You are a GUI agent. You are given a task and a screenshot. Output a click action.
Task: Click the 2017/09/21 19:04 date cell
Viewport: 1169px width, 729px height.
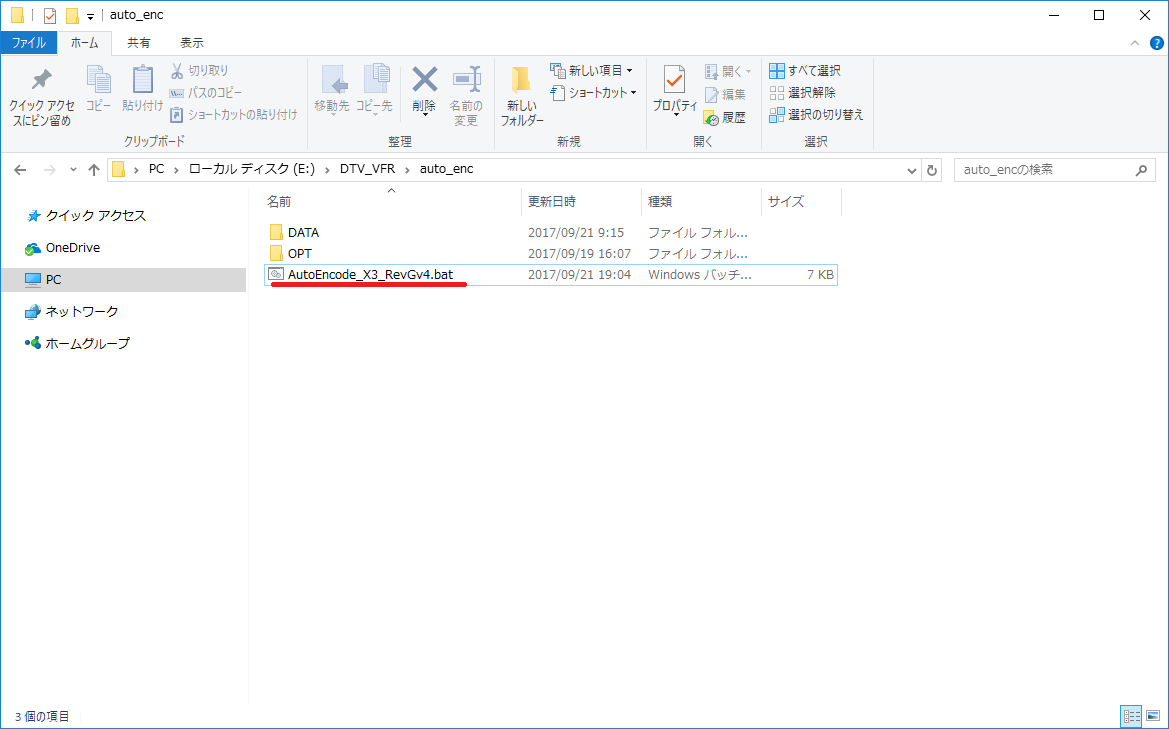(579, 274)
